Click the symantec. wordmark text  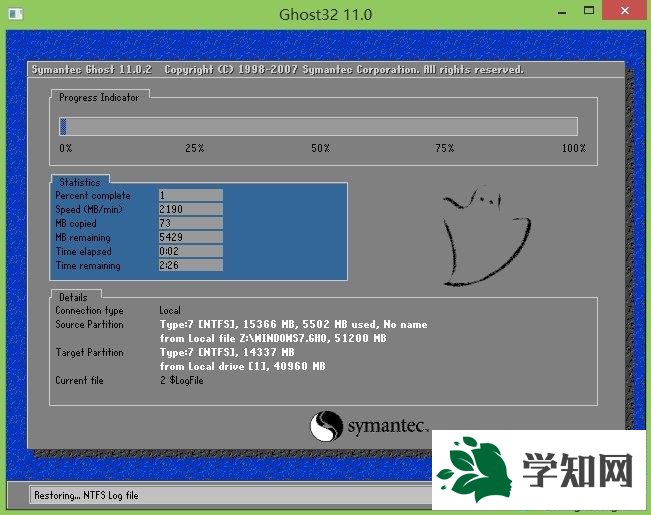click(x=388, y=426)
